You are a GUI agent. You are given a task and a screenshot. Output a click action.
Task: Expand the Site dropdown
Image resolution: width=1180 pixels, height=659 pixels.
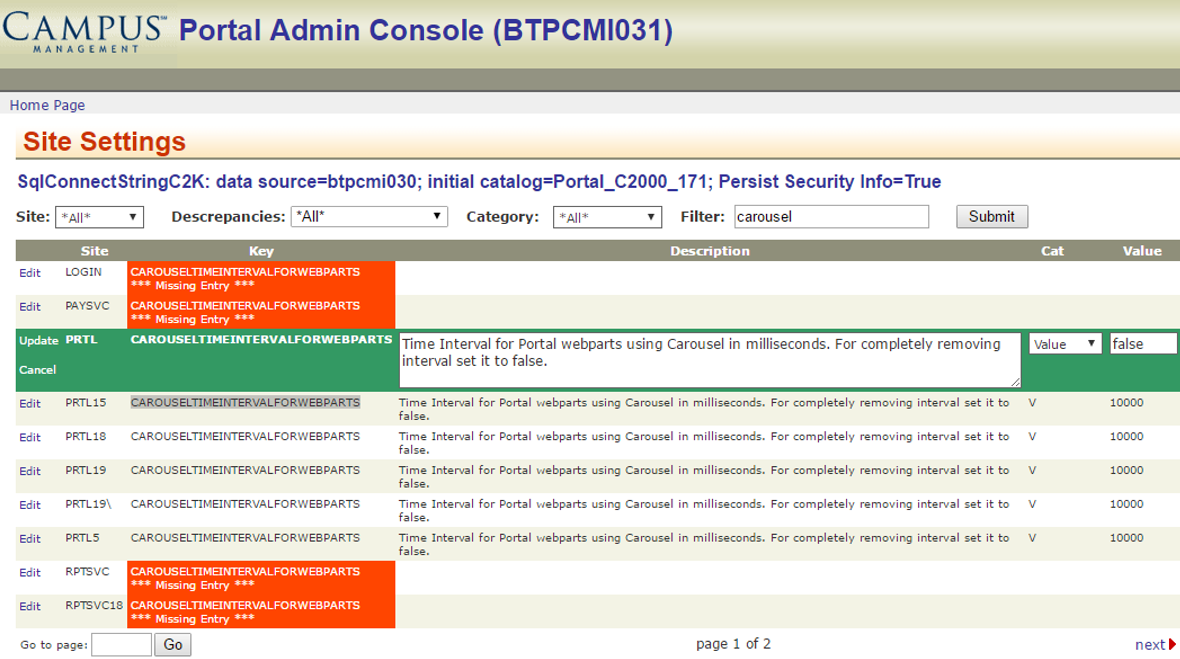coord(99,217)
